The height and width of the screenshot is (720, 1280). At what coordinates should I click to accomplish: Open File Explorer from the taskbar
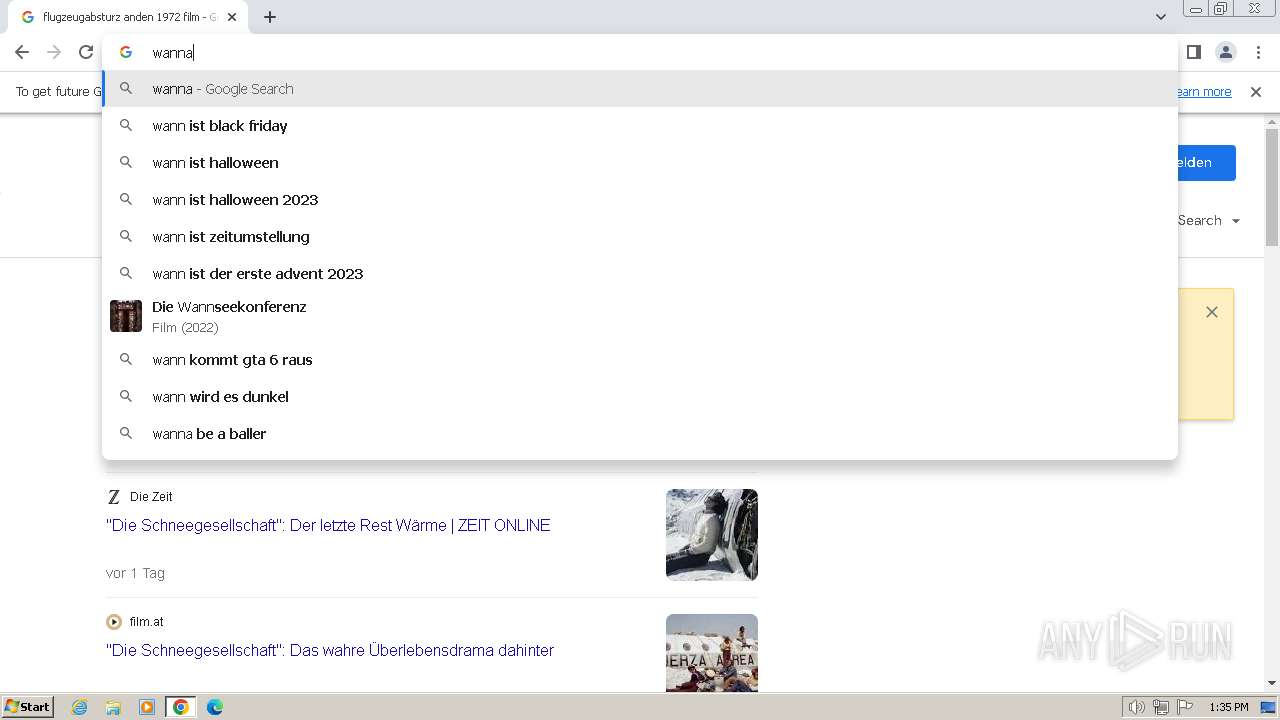click(x=113, y=707)
